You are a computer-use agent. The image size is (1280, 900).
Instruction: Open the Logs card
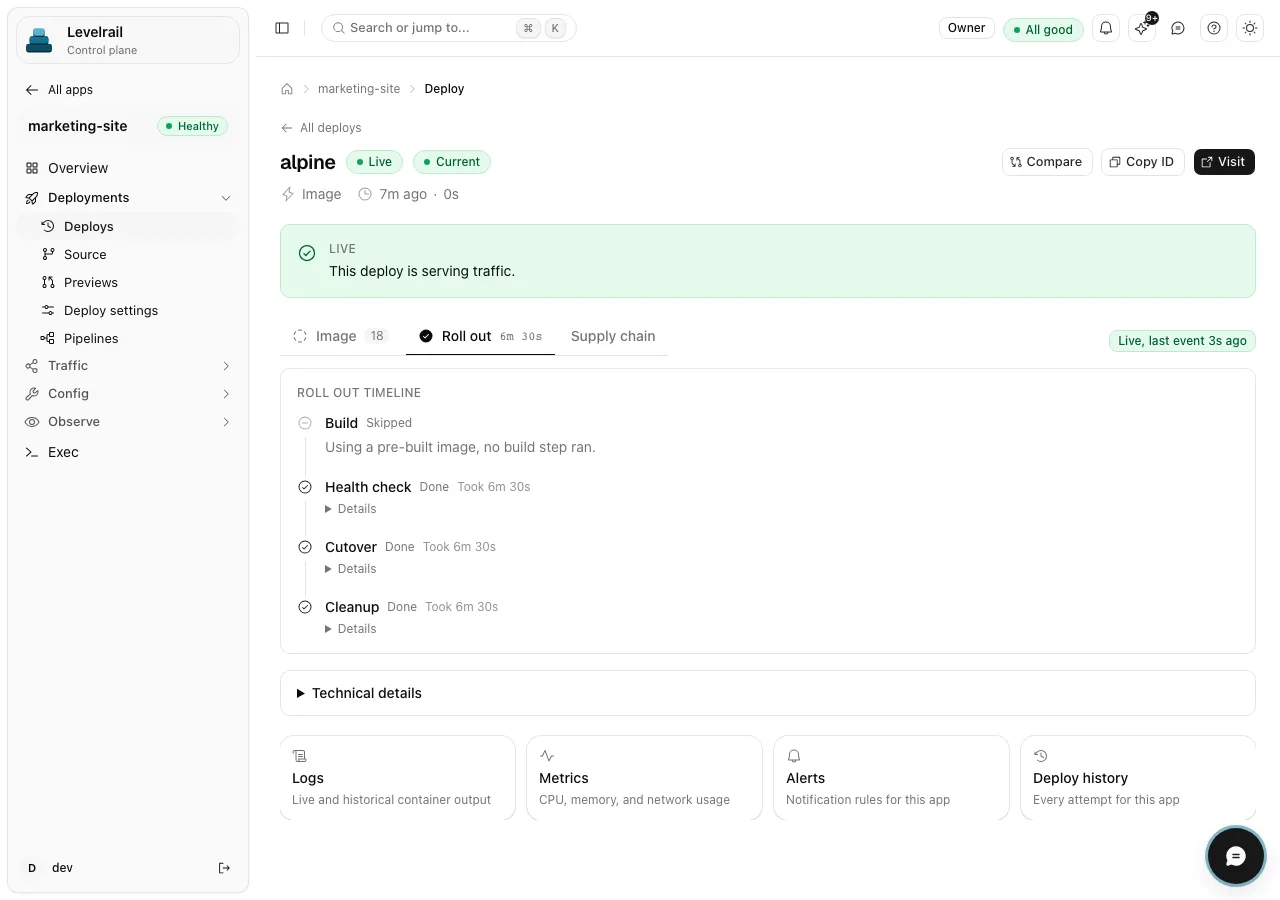pos(398,778)
